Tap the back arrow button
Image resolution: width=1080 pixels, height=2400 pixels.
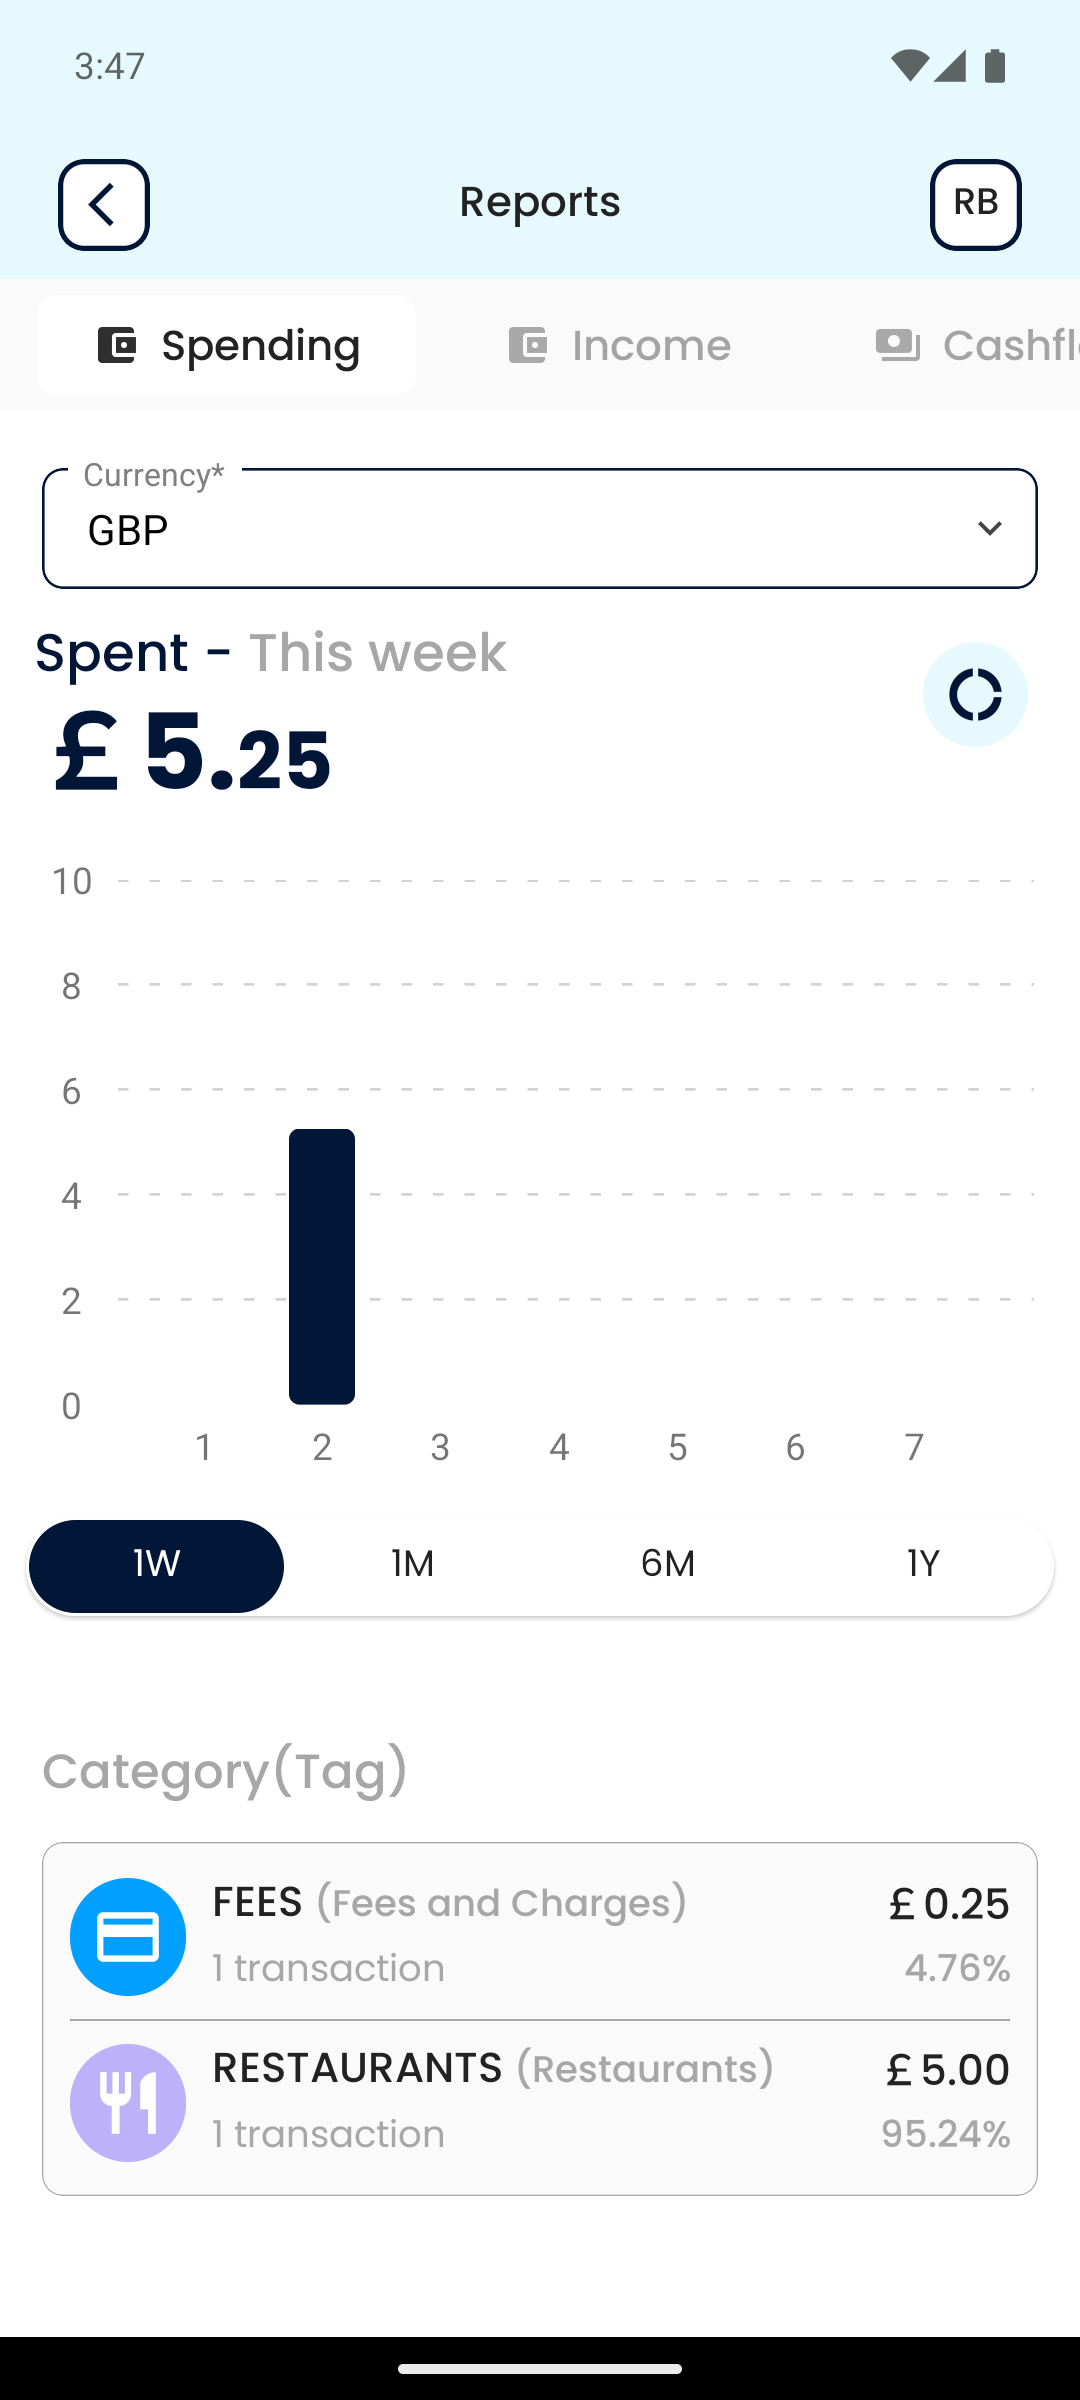(x=104, y=204)
